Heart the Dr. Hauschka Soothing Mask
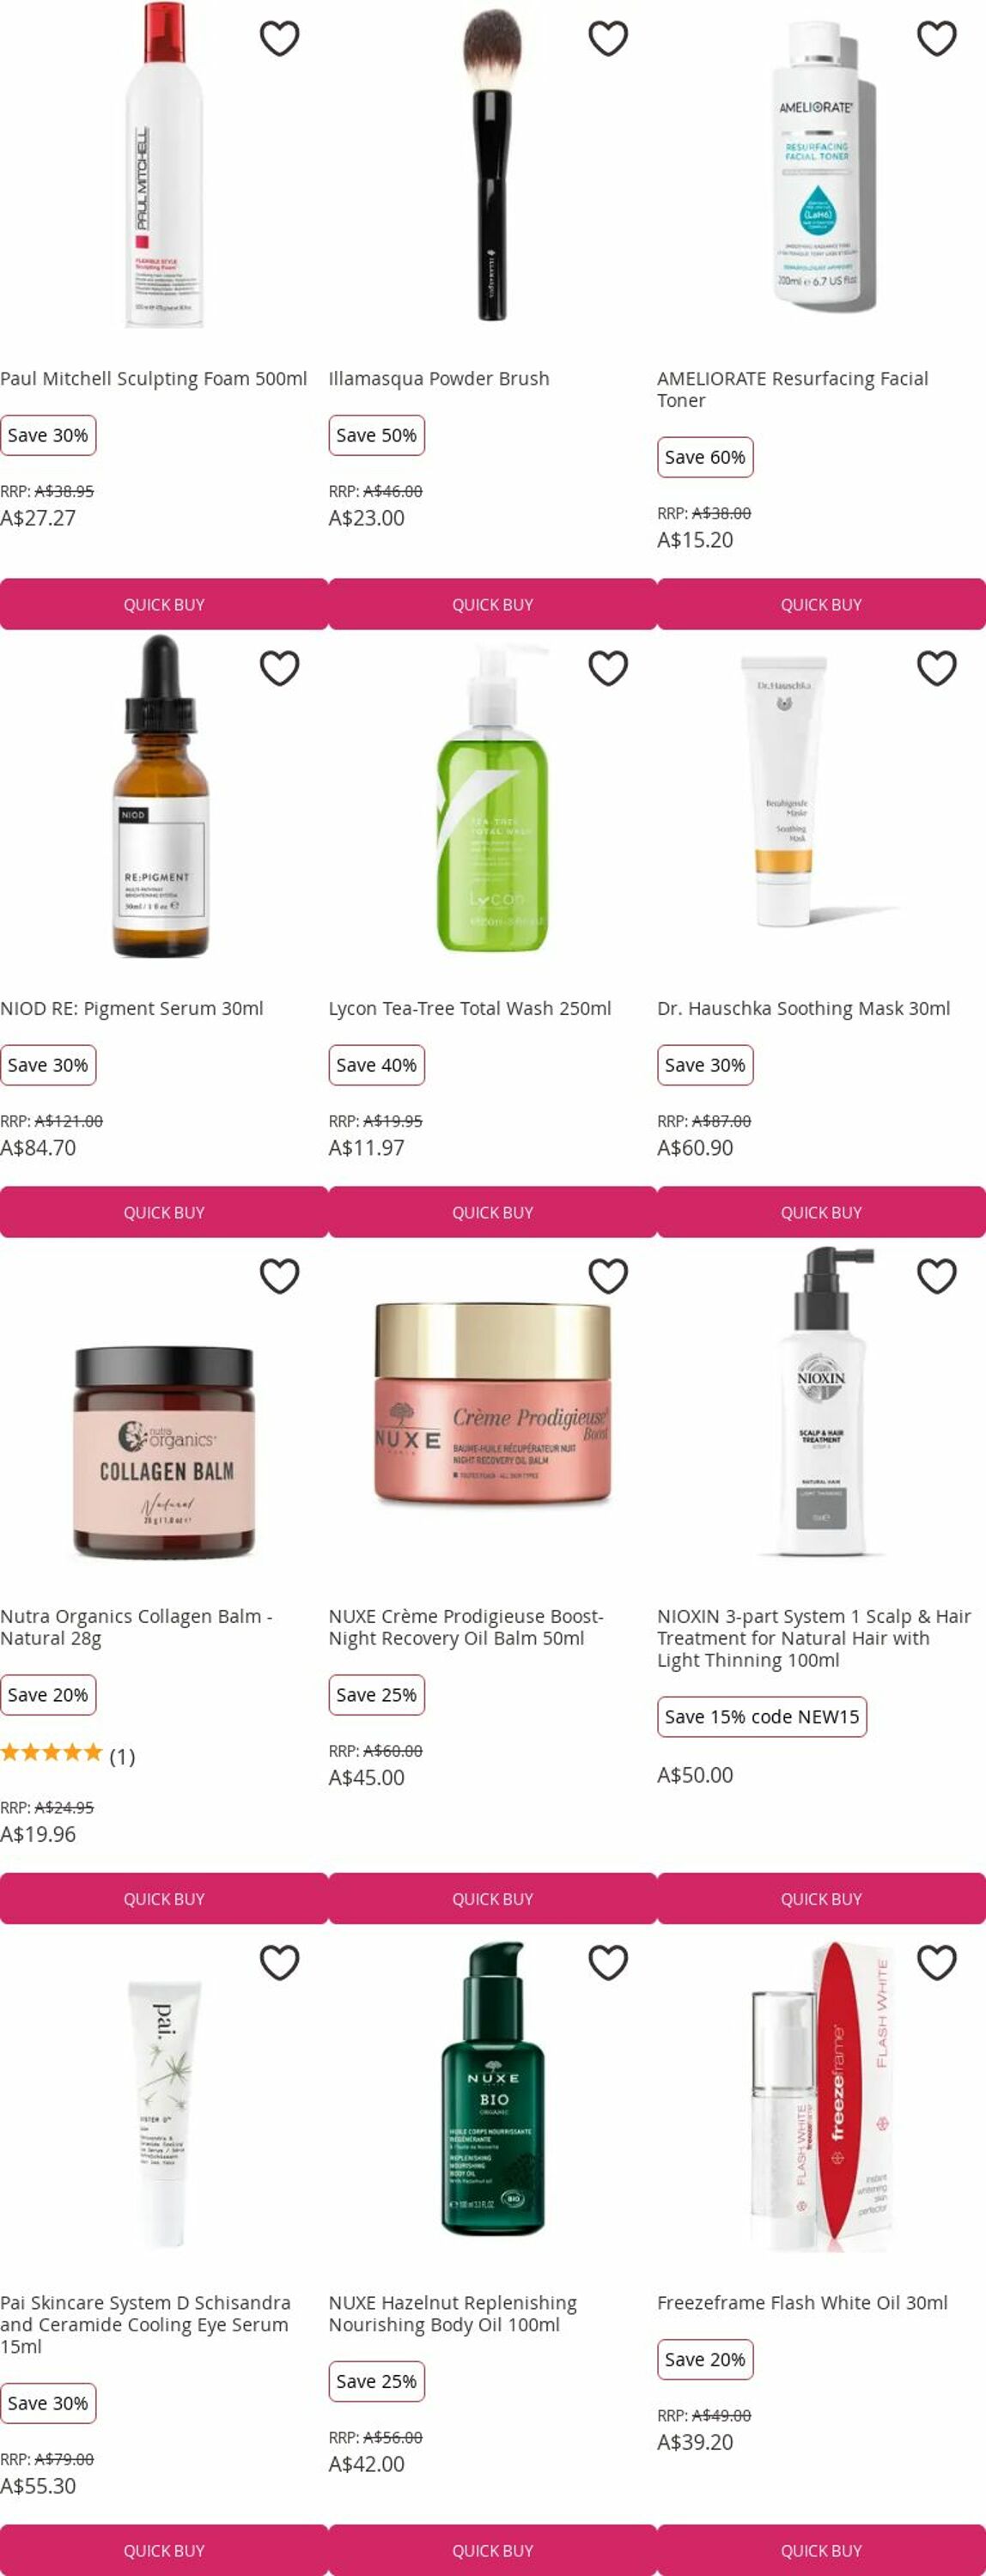The height and width of the screenshot is (2576, 986). 937,668
